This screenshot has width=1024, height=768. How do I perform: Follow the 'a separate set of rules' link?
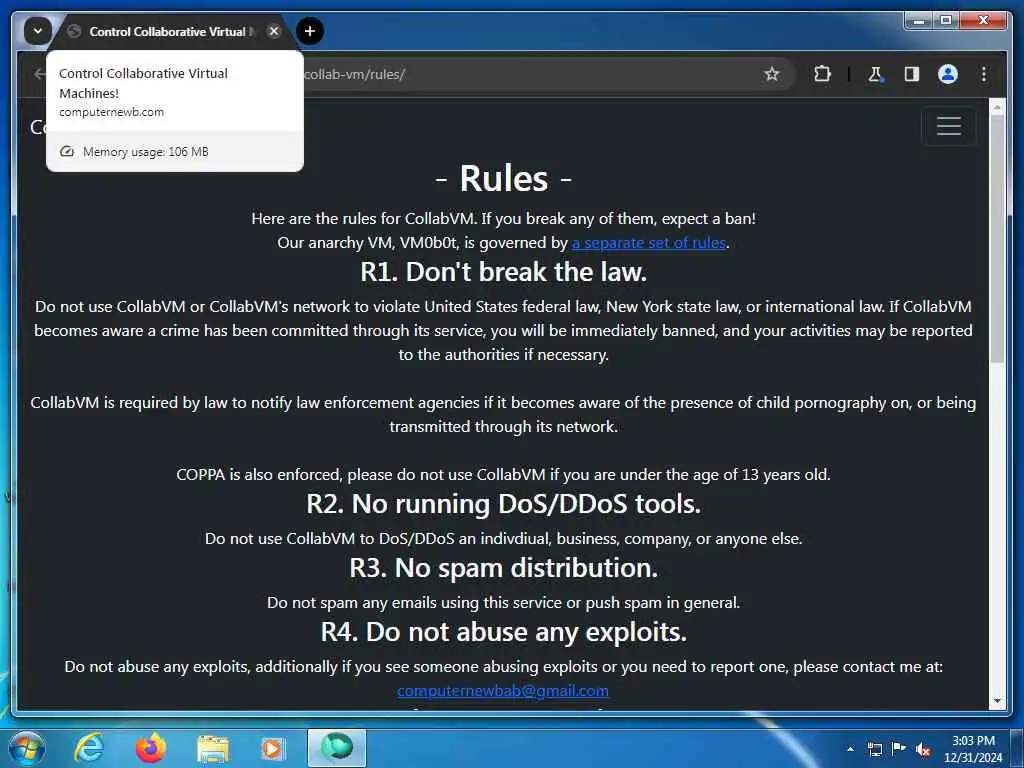(649, 243)
